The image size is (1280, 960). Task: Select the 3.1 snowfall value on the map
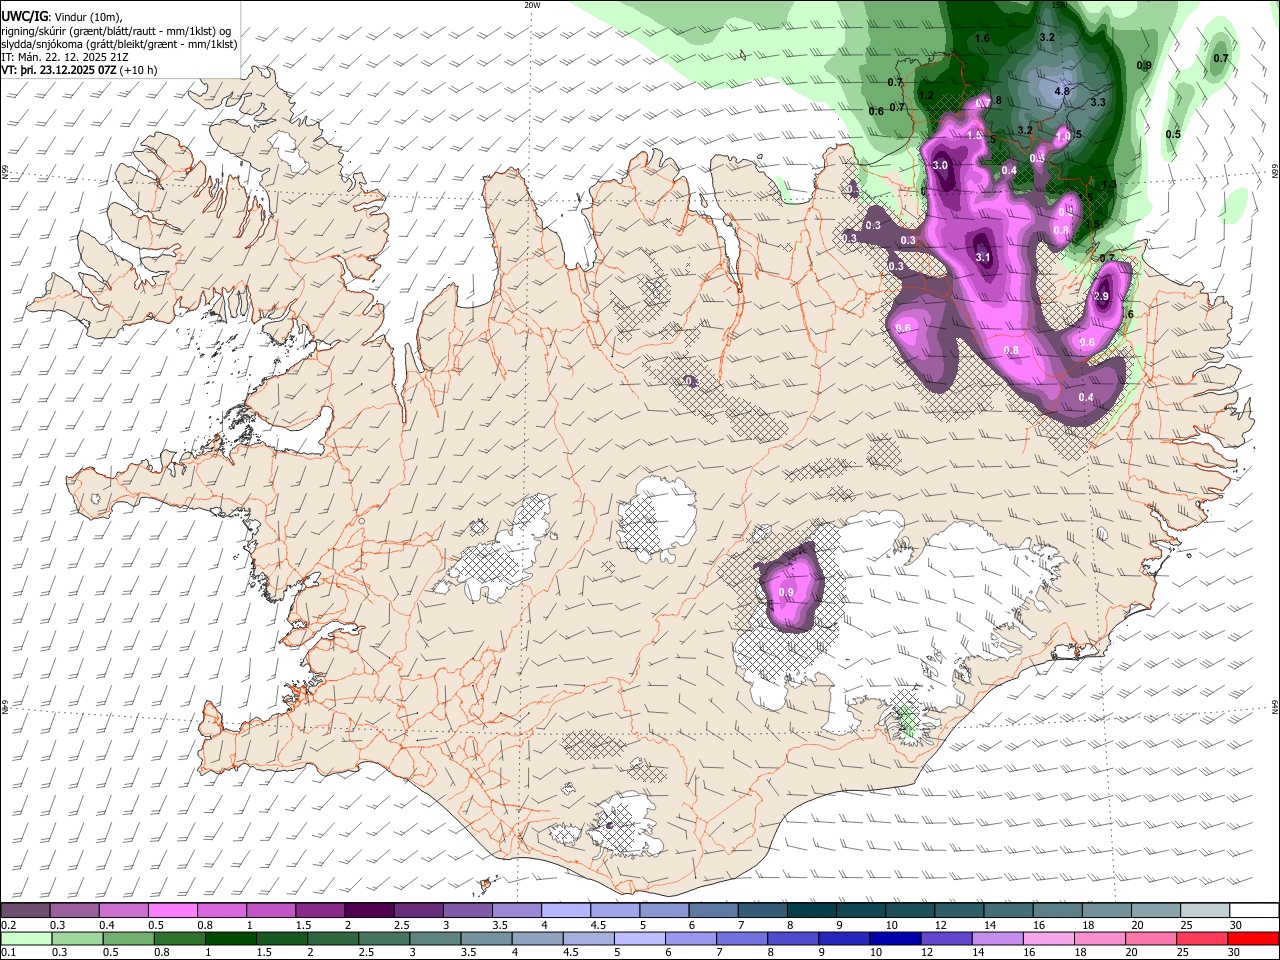[x=983, y=257]
